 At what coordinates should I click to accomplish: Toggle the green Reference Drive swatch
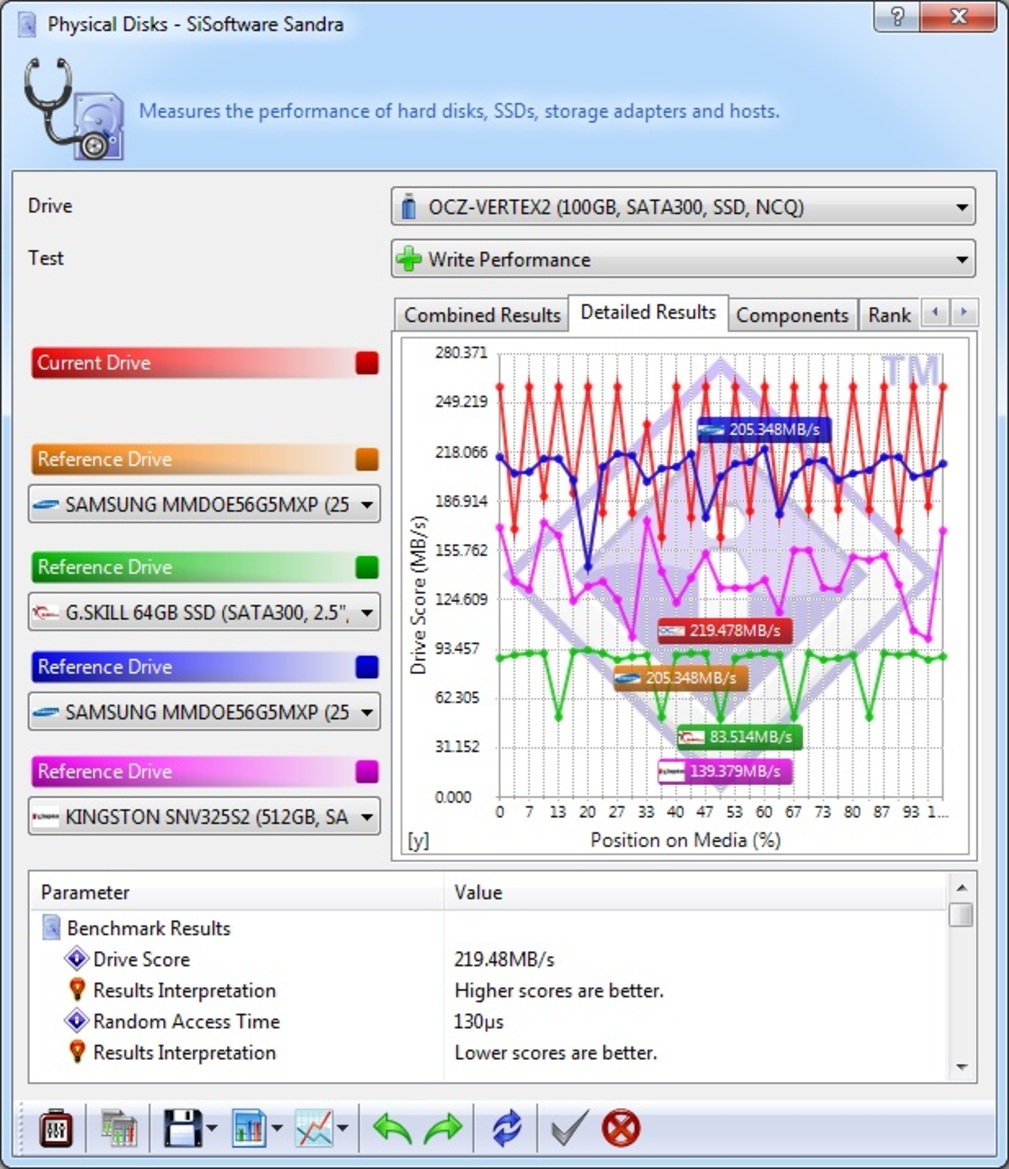click(367, 567)
